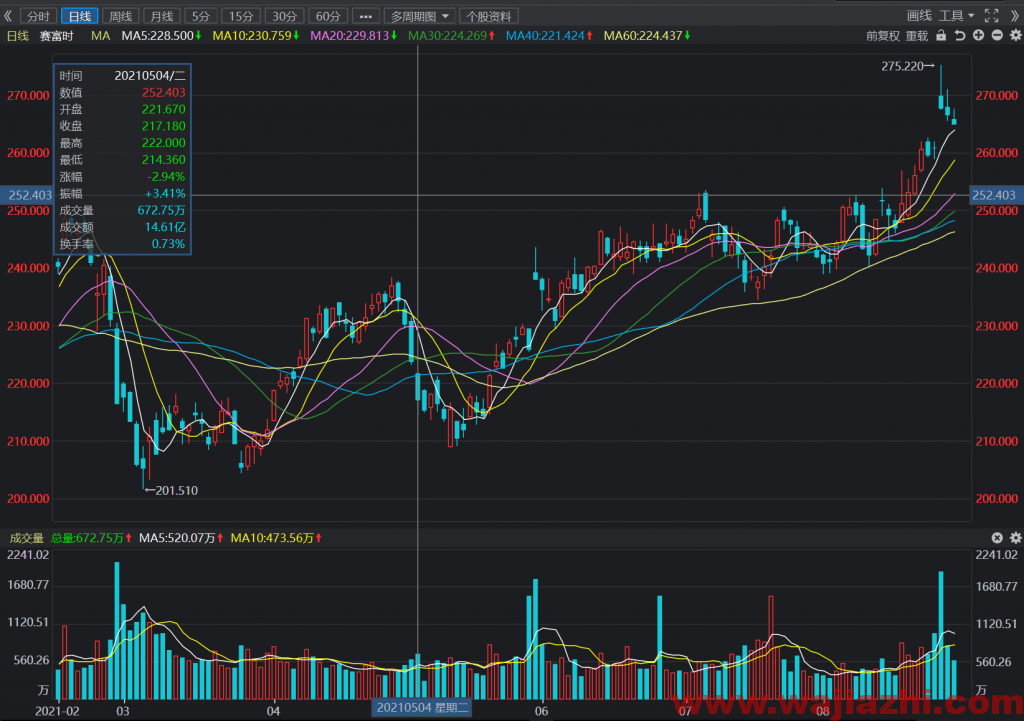Image resolution: width=1024 pixels, height=721 pixels.
Task: Click the 总量:672.75万 volume total
Action: pos(91,538)
